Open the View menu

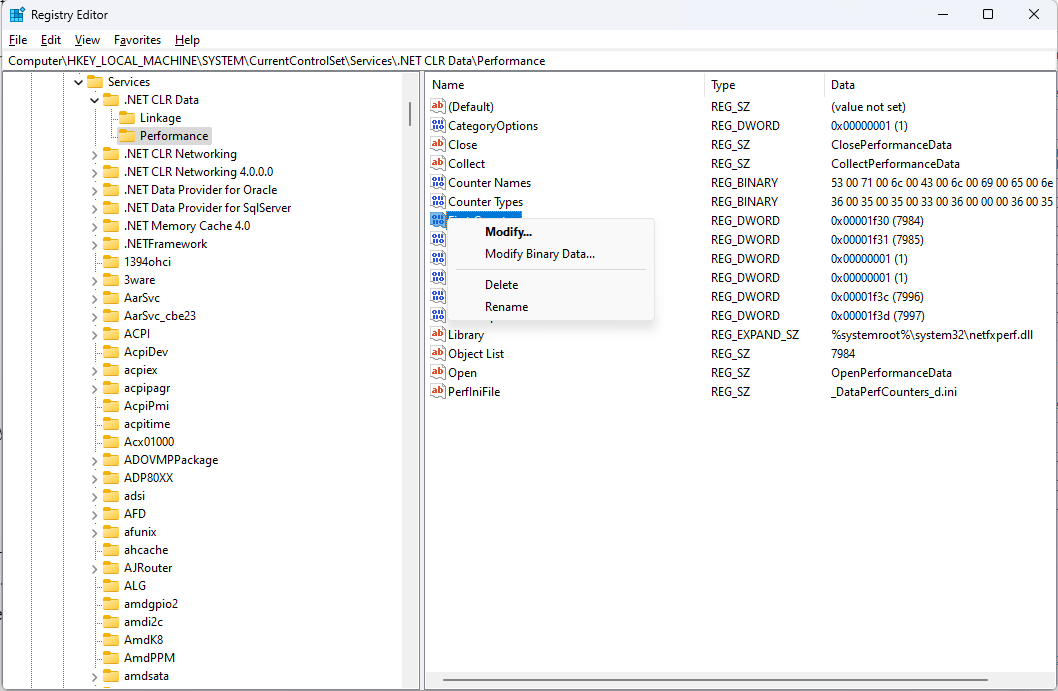pos(87,40)
